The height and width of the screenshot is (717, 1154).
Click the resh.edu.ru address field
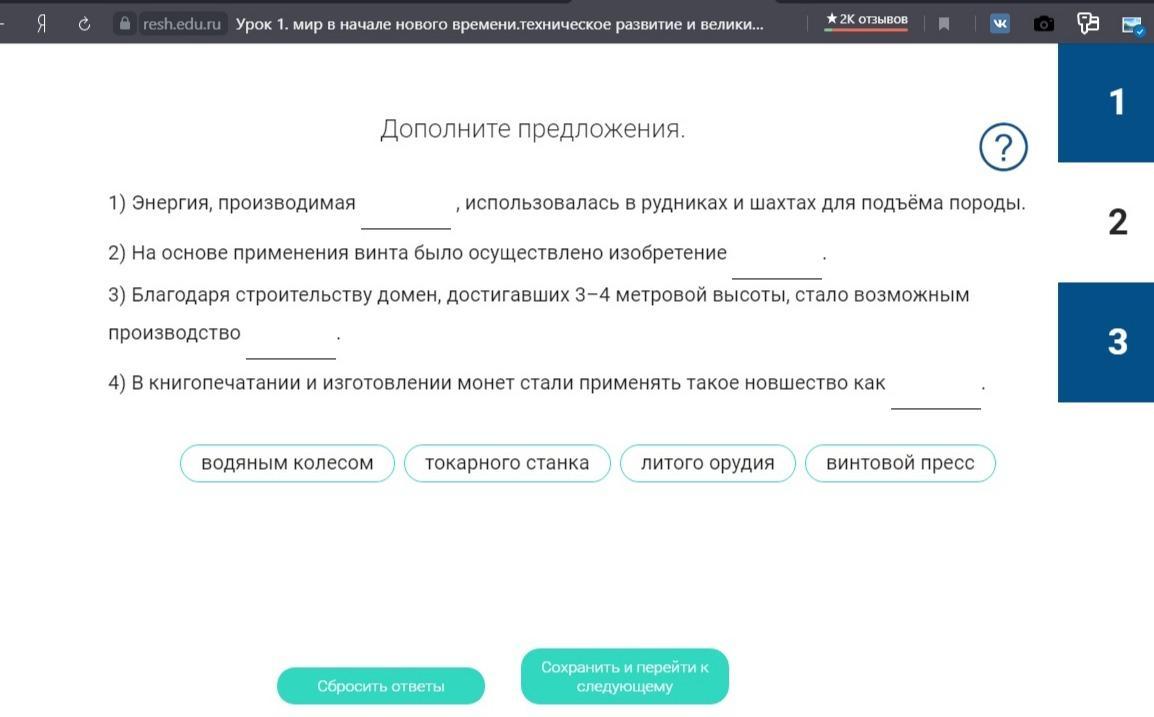tap(181, 24)
